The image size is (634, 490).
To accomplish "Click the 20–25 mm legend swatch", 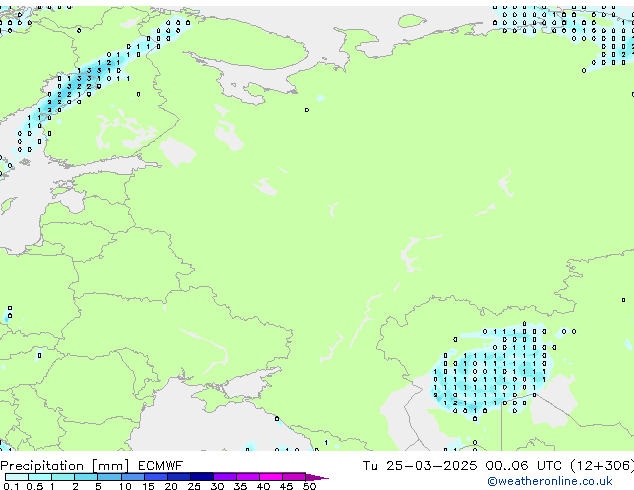I will click(179, 477).
